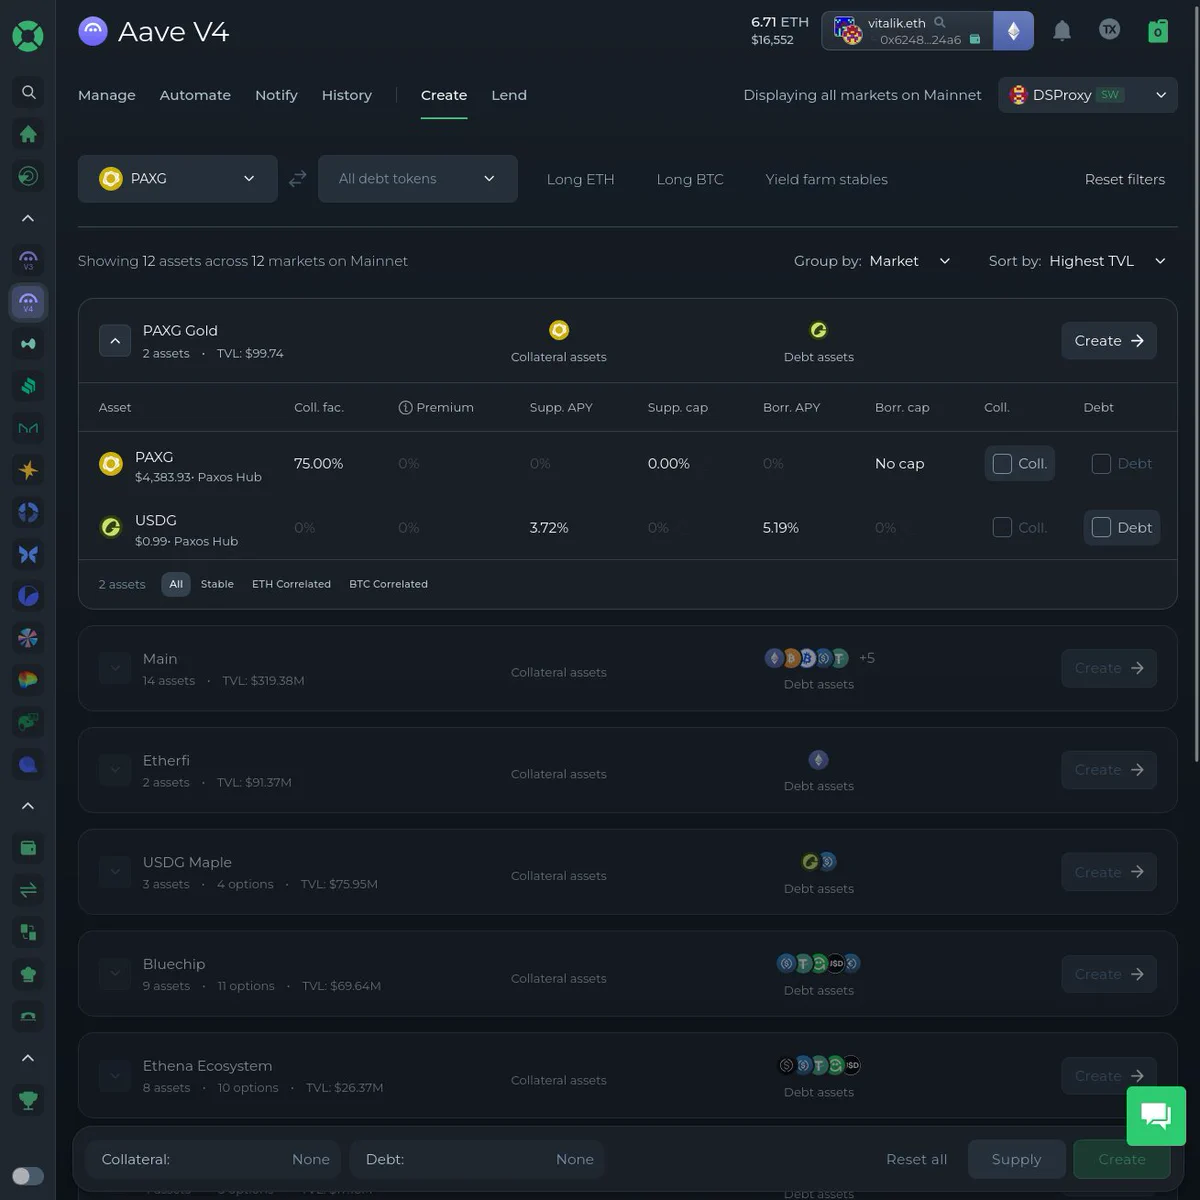Screen dimensions: 1200x1200
Task: Collapse the PAXG Gold market
Action: [x=115, y=341]
